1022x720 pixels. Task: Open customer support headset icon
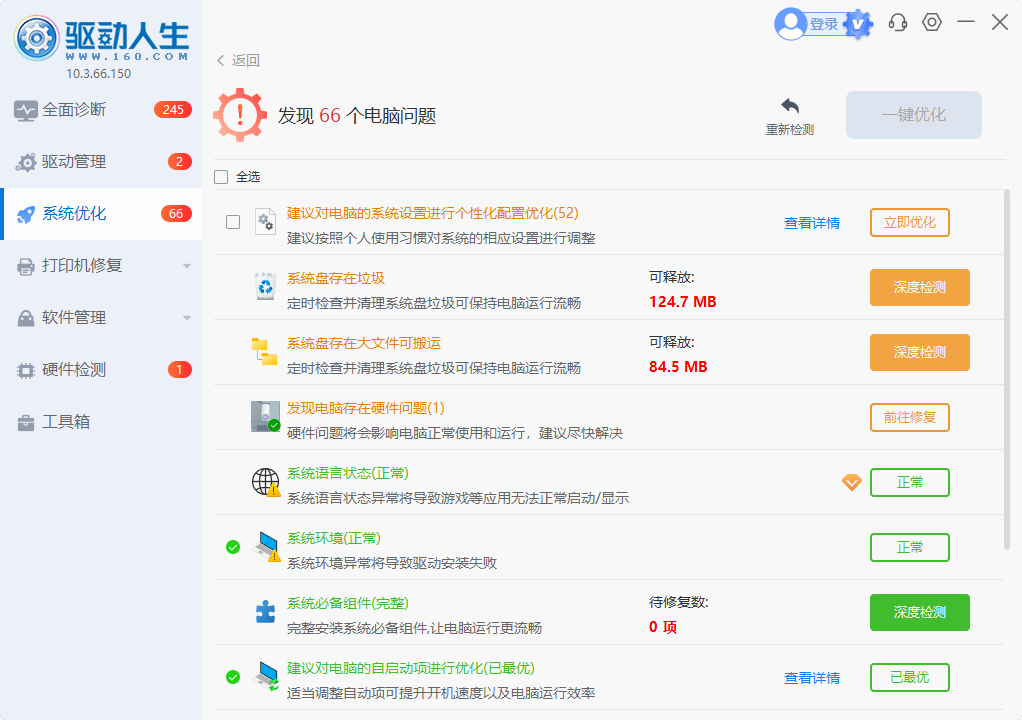coord(898,23)
